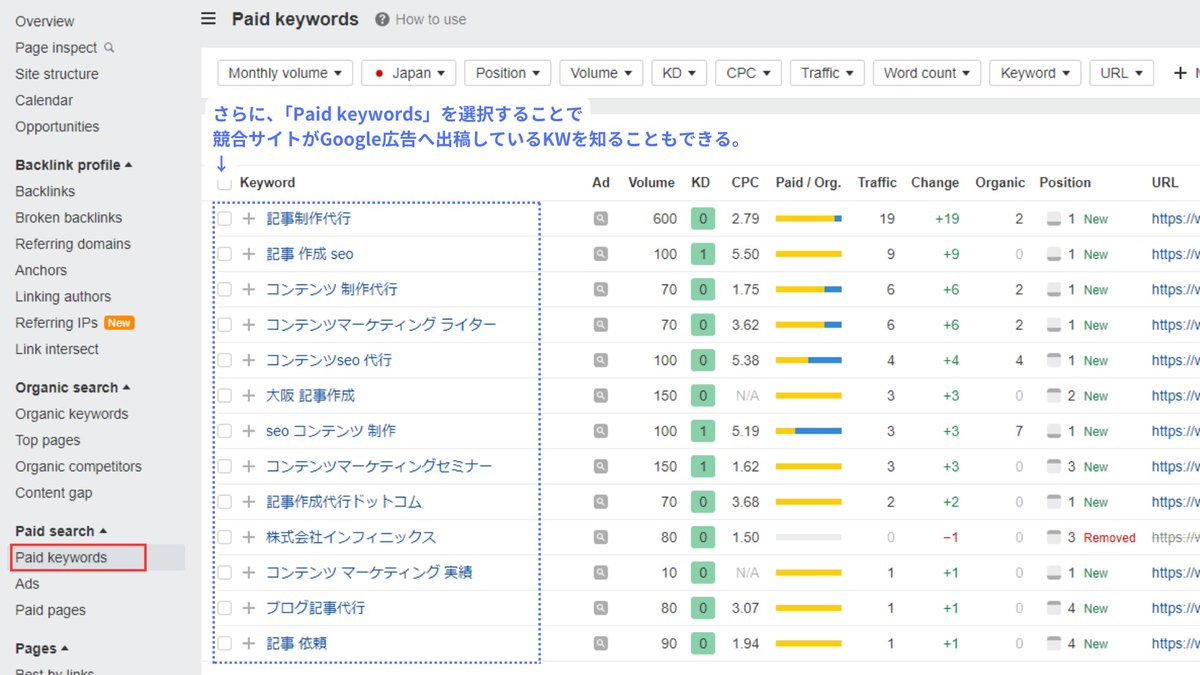Click the search icon next to Page inspect

tap(109, 47)
